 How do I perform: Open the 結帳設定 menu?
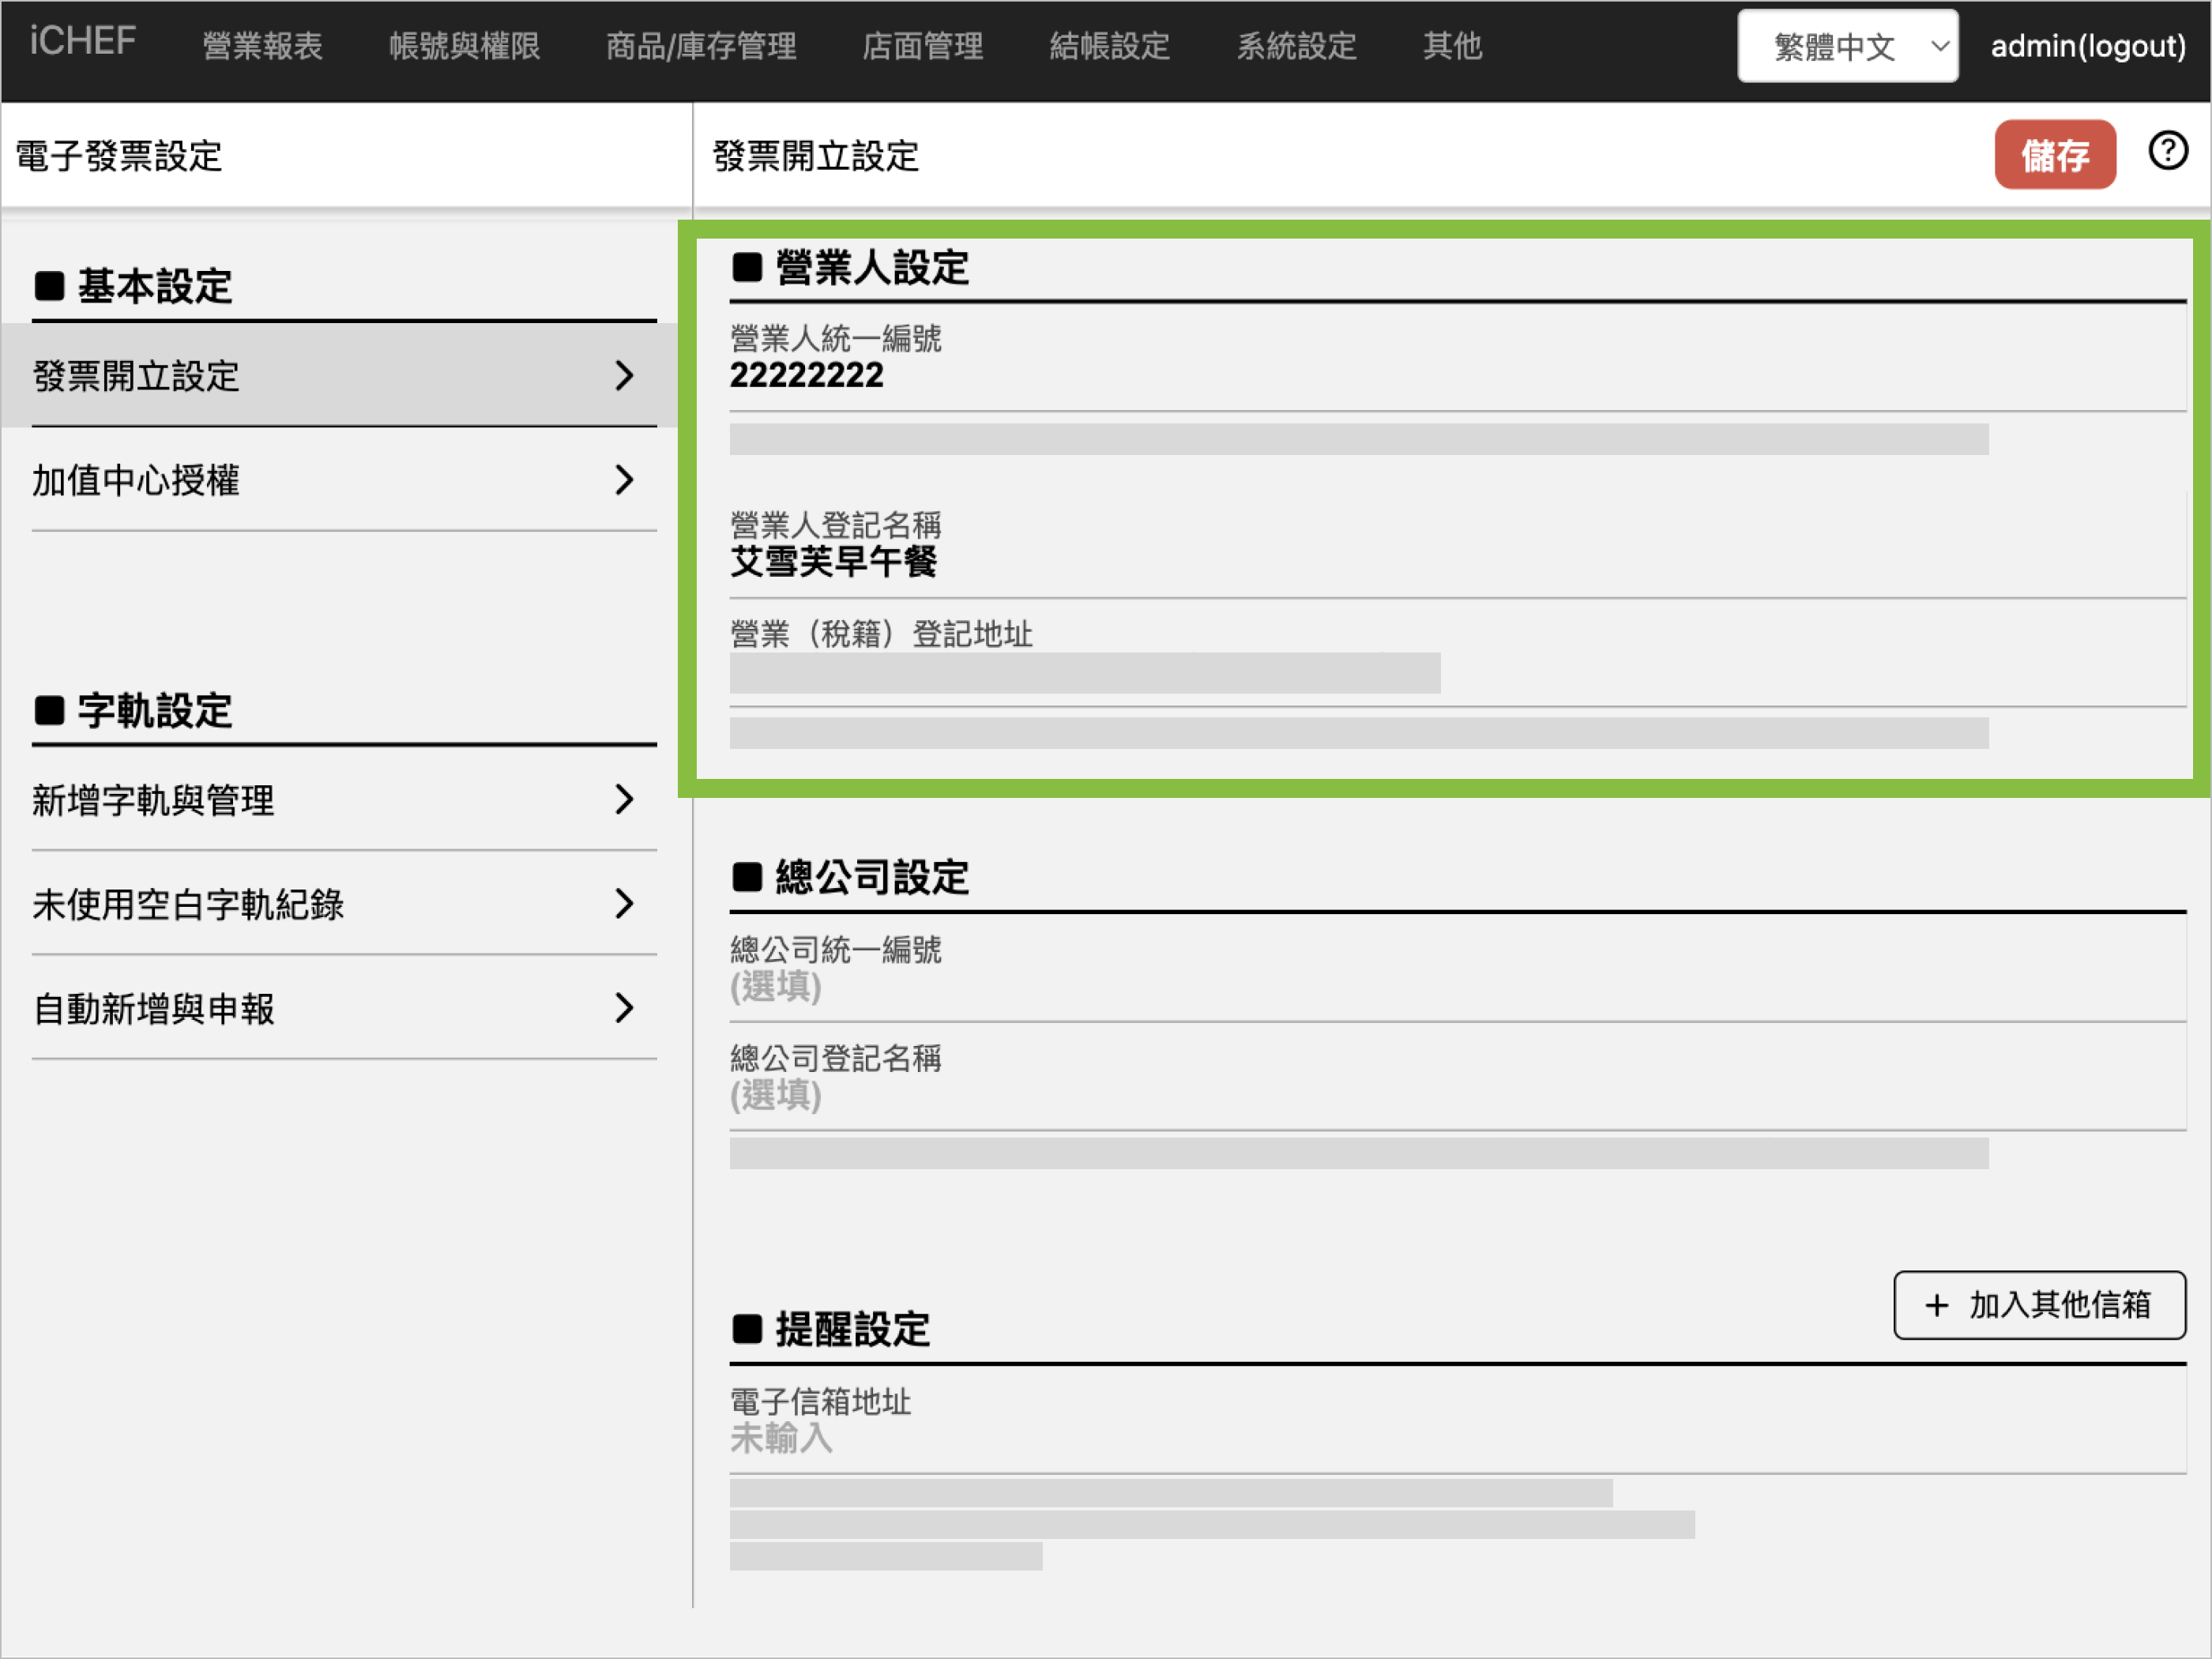[1109, 46]
